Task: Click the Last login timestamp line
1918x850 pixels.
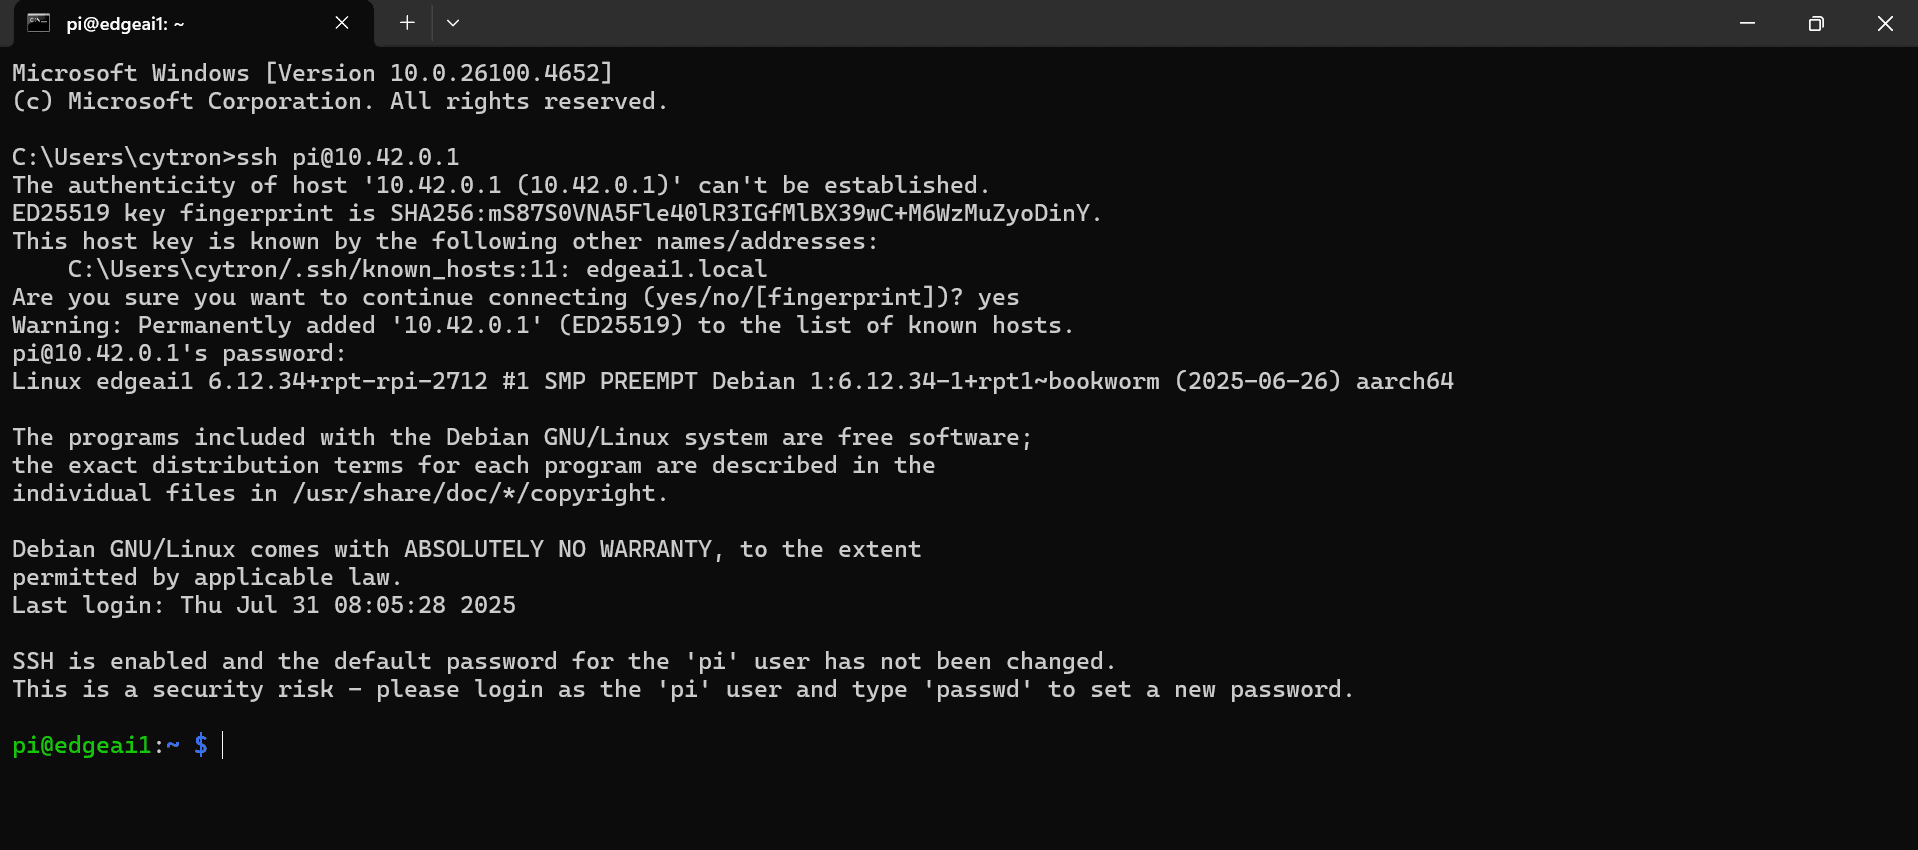Action: point(263,604)
